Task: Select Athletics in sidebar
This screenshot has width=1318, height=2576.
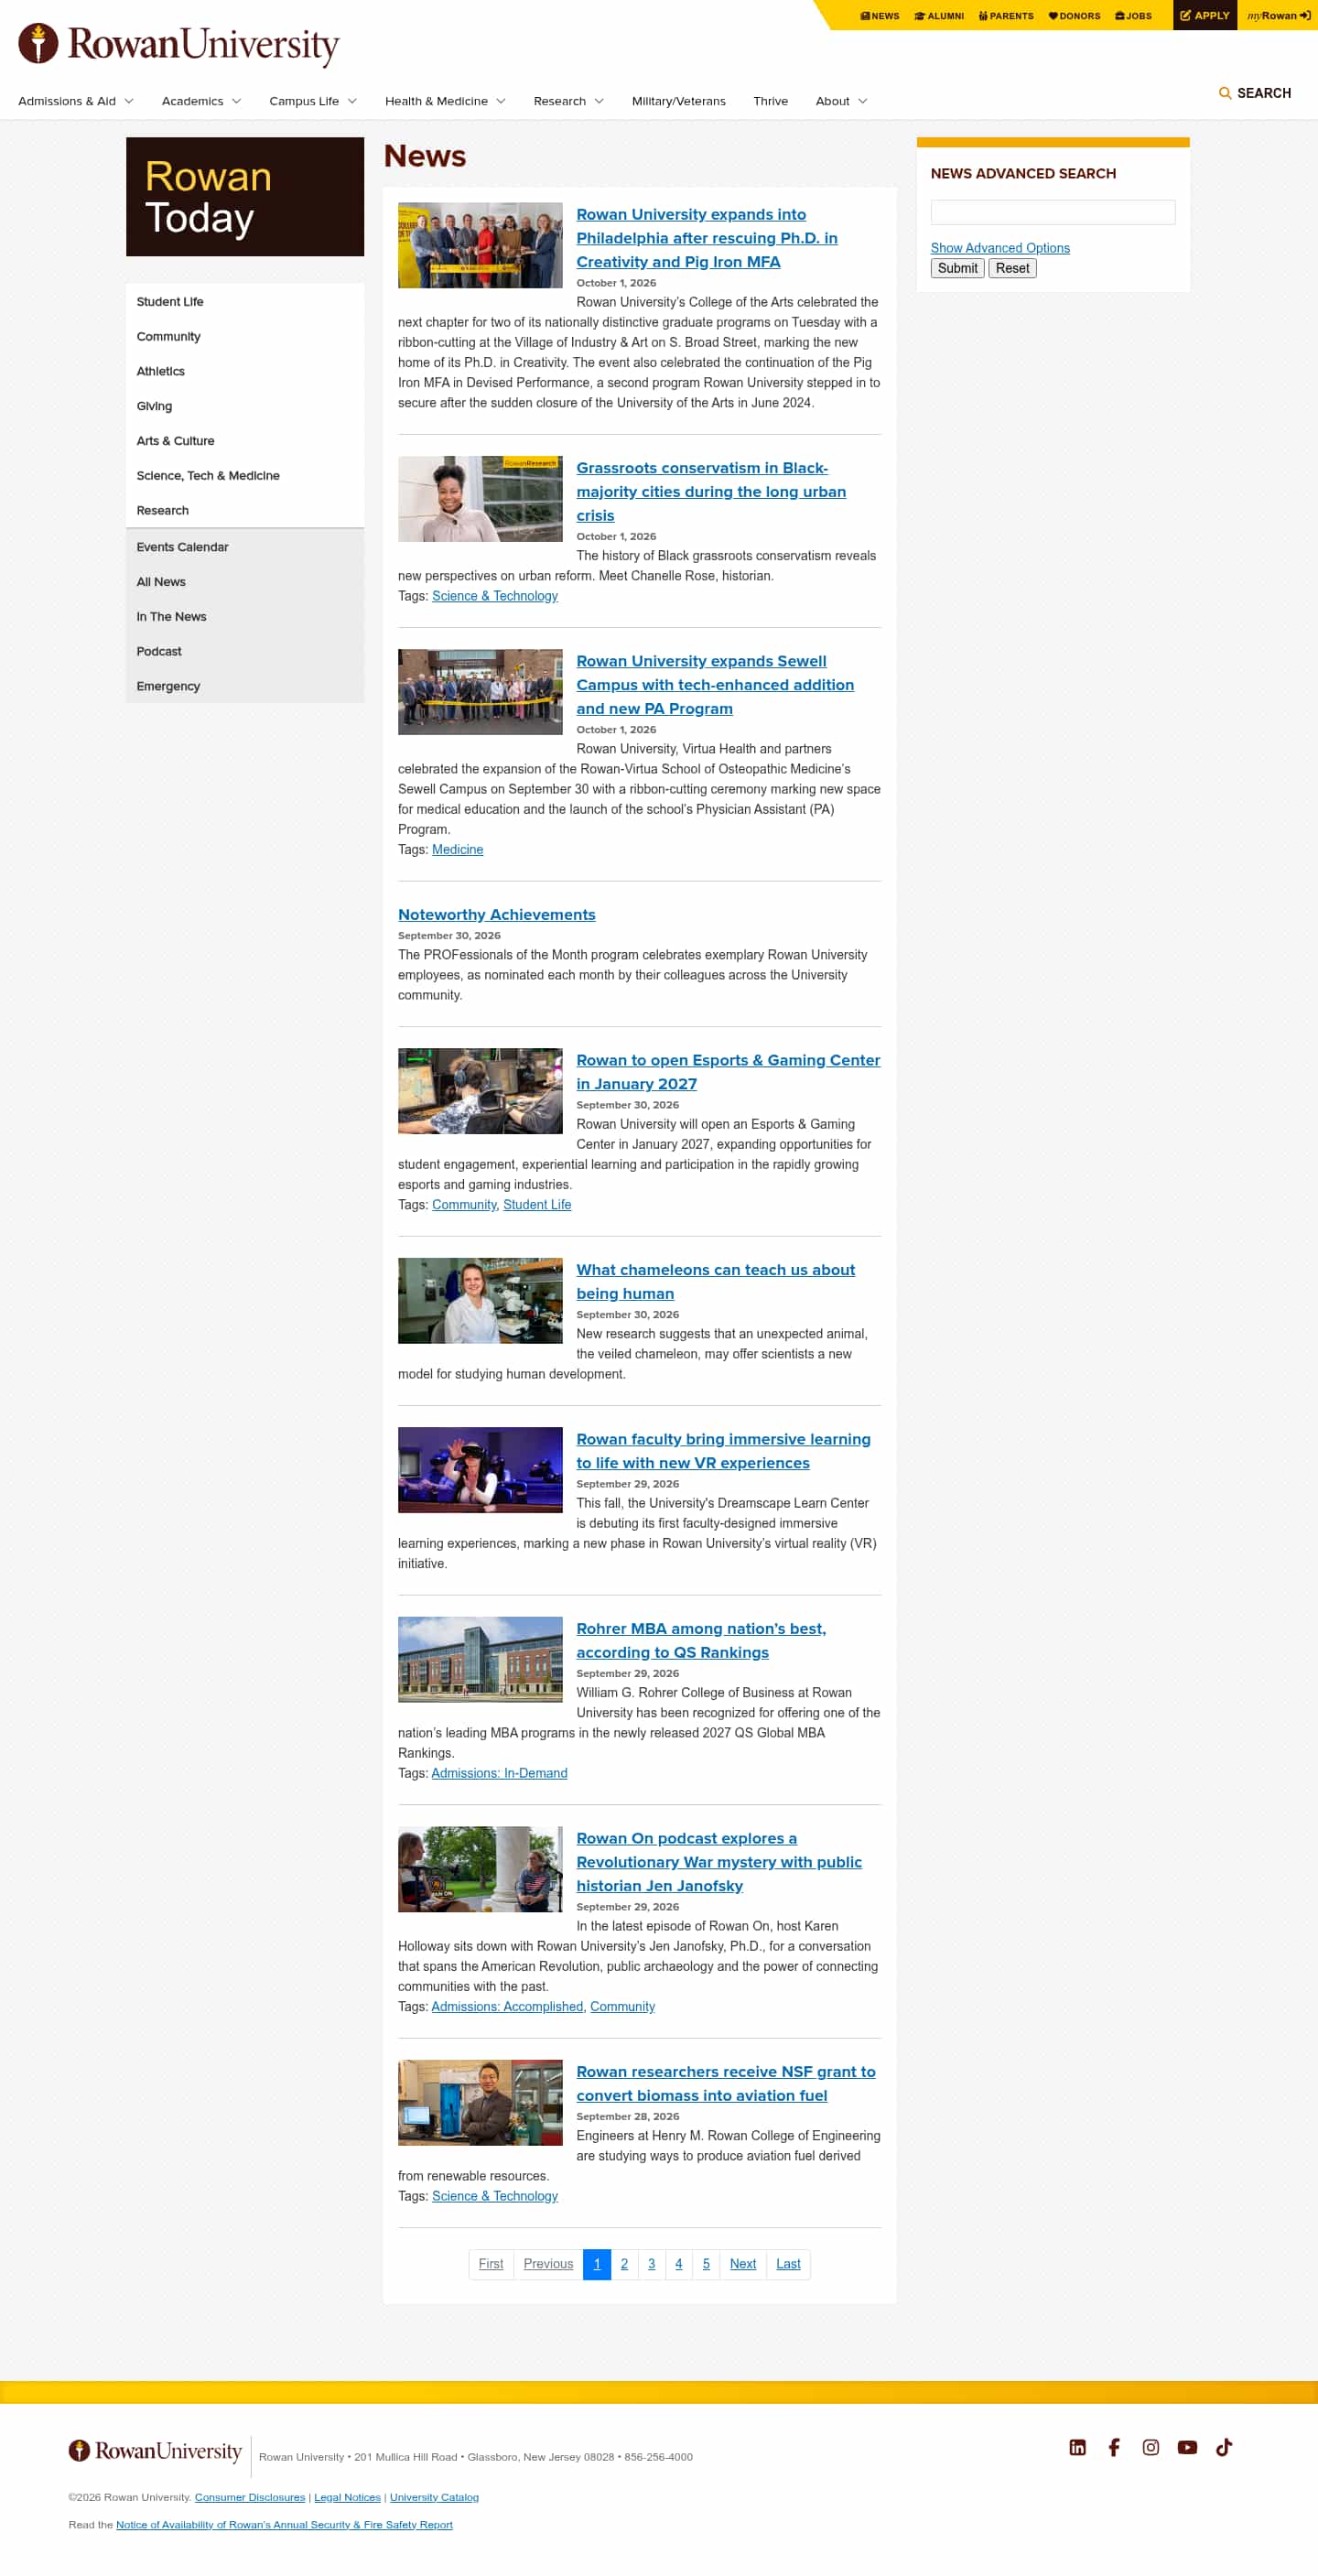Action: [x=160, y=371]
